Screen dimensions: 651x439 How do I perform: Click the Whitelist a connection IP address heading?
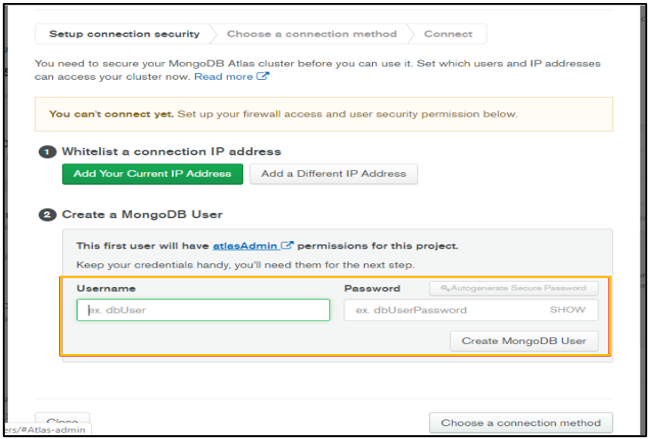point(171,152)
